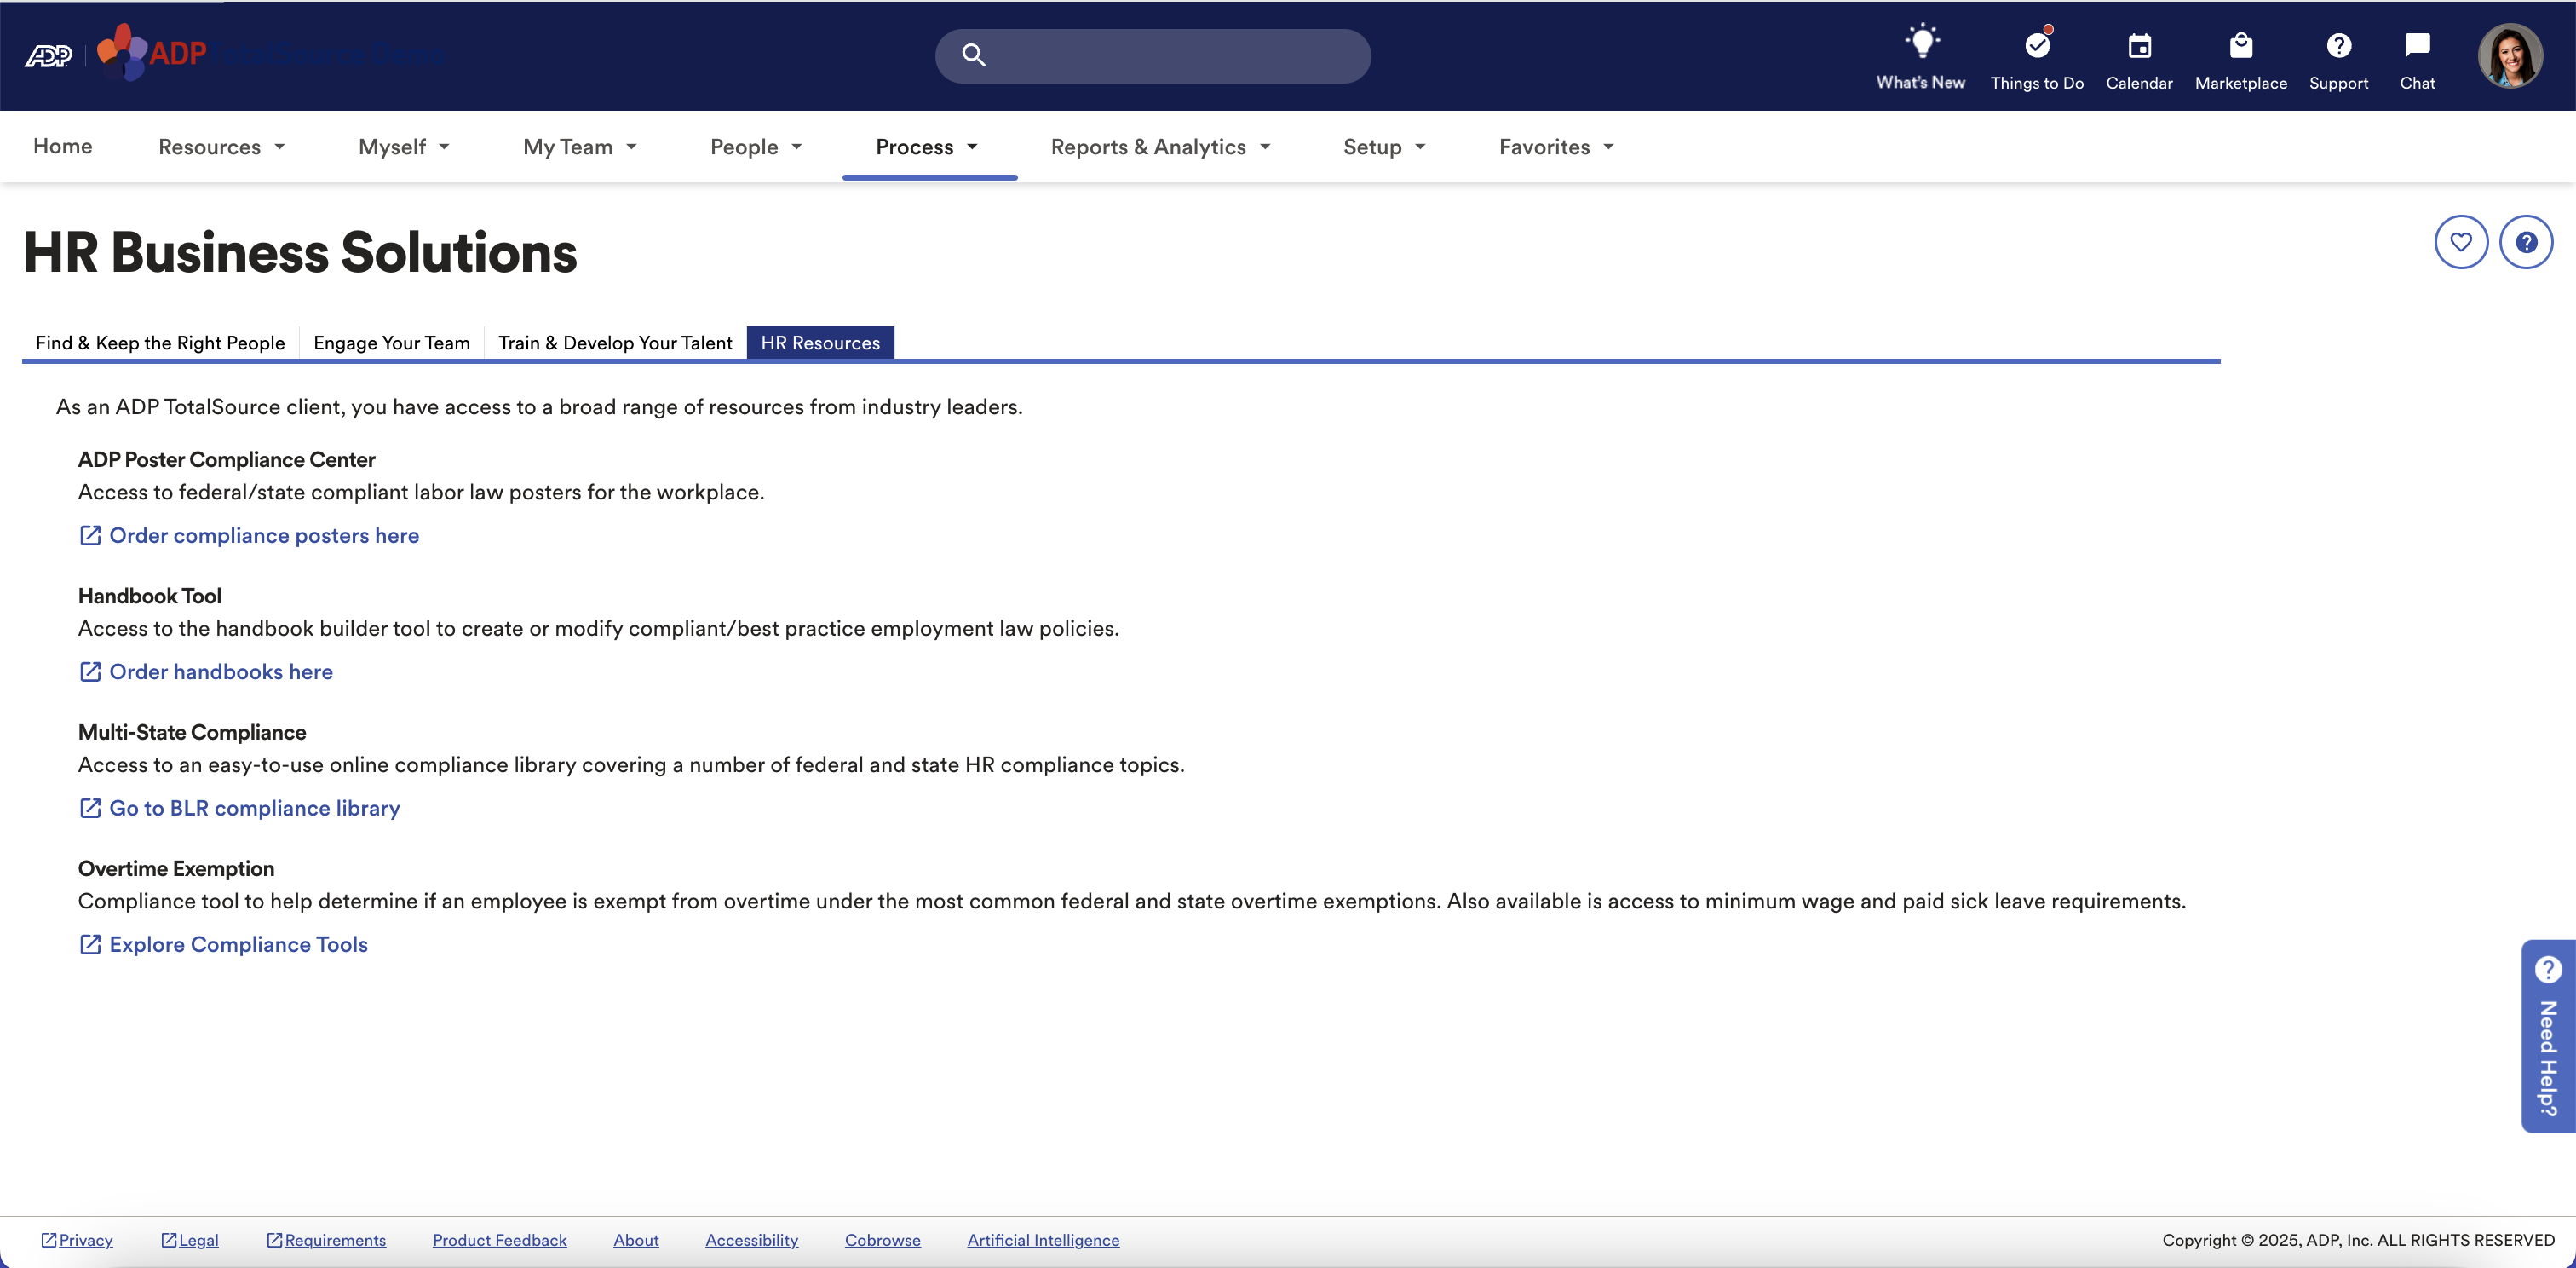2576x1268 pixels.
Task: Click Order compliance posters here link
Action: [263, 536]
